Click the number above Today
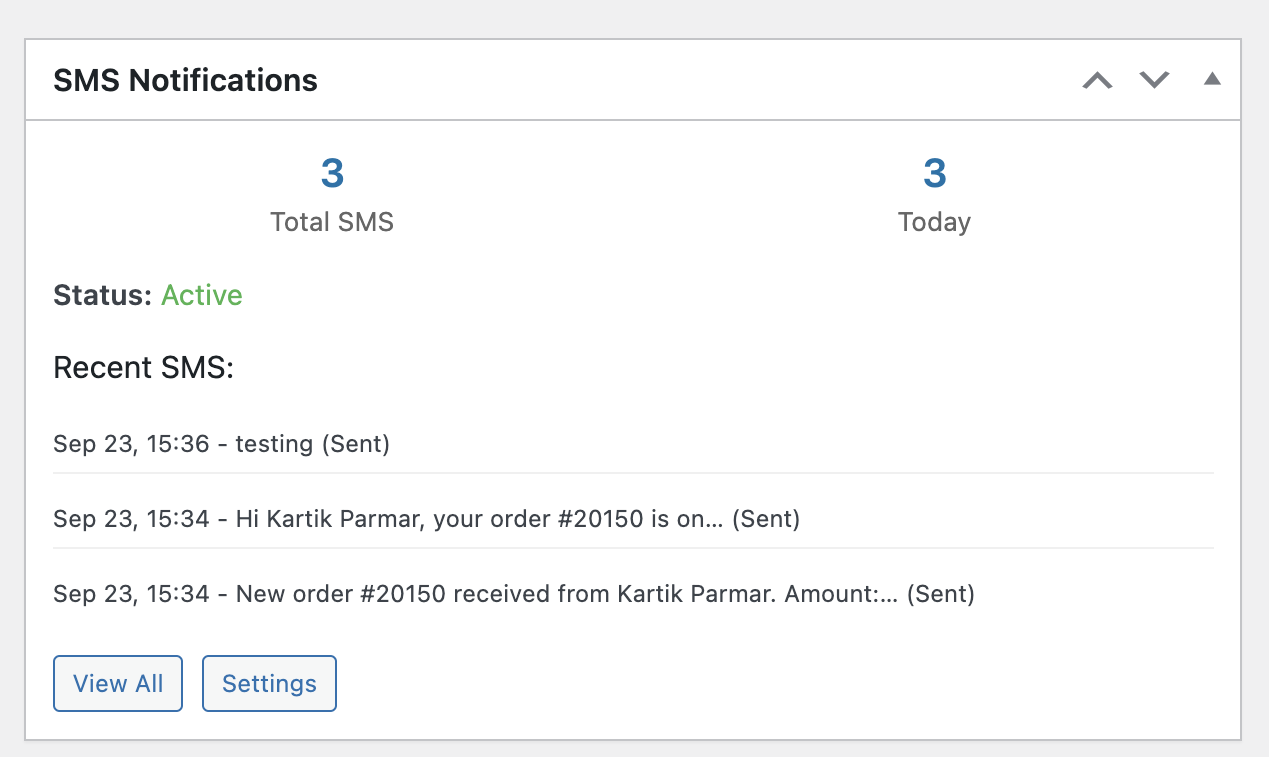The height and width of the screenshot is (757, 1269). pyautogui.click(x=934, y=174)
